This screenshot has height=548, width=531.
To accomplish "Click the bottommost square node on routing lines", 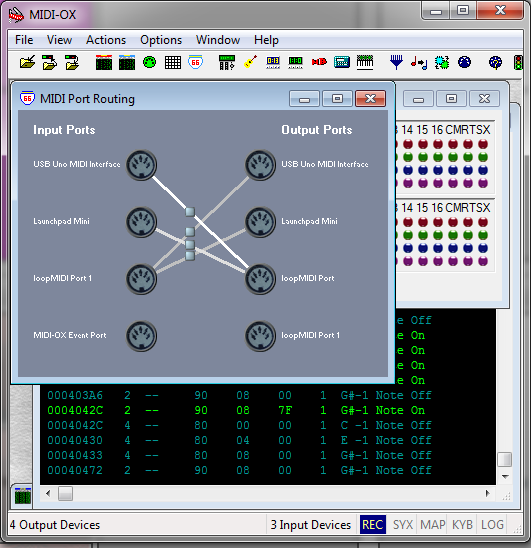I will click(190, 256).
